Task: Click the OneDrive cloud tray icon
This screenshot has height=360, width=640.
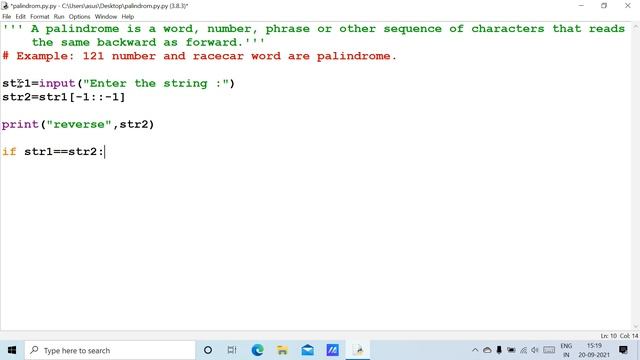Action: tap(487, 350)
